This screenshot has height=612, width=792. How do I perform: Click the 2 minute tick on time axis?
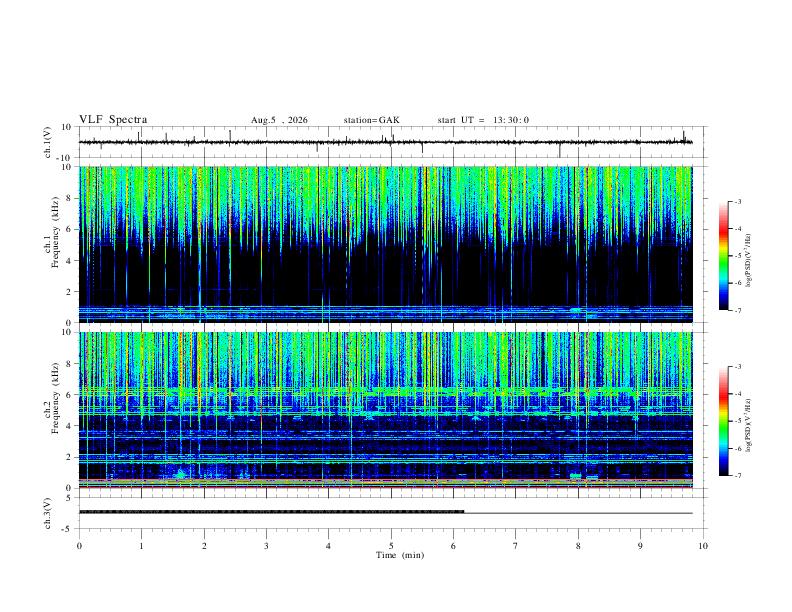[204, 546]
